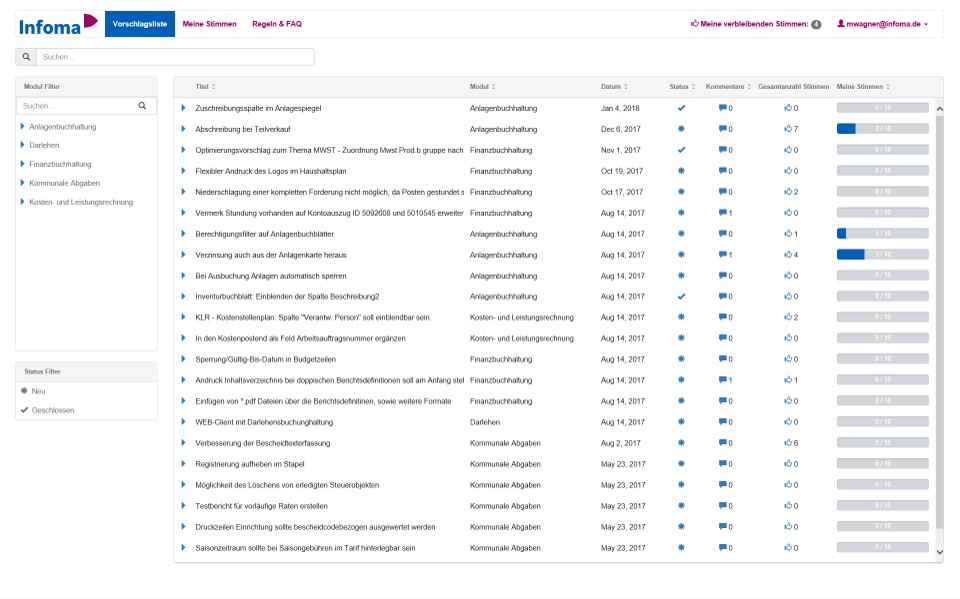
Task: Click status checkmark for Inventurbuchblatt row
Action: 681,296
